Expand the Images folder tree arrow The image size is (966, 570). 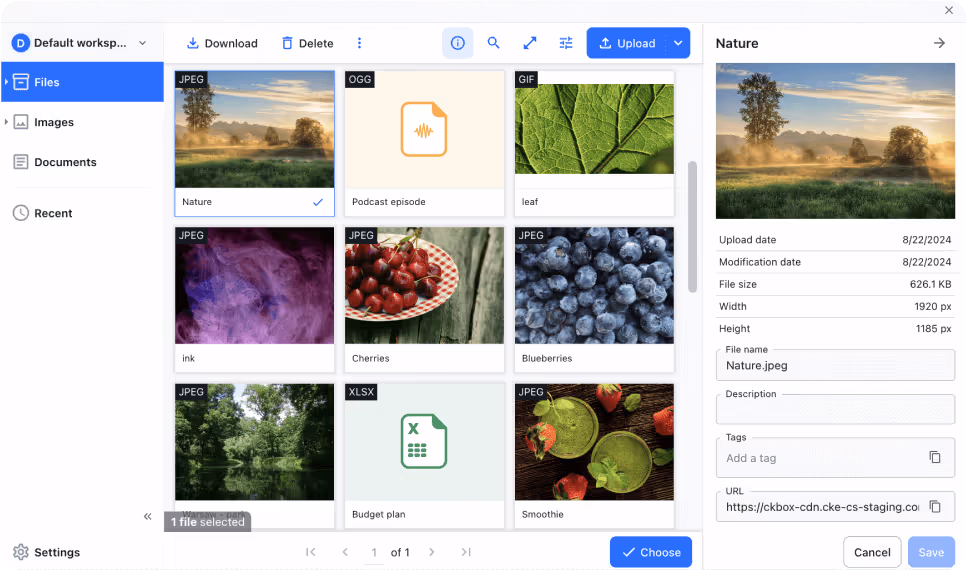(6, 122)
